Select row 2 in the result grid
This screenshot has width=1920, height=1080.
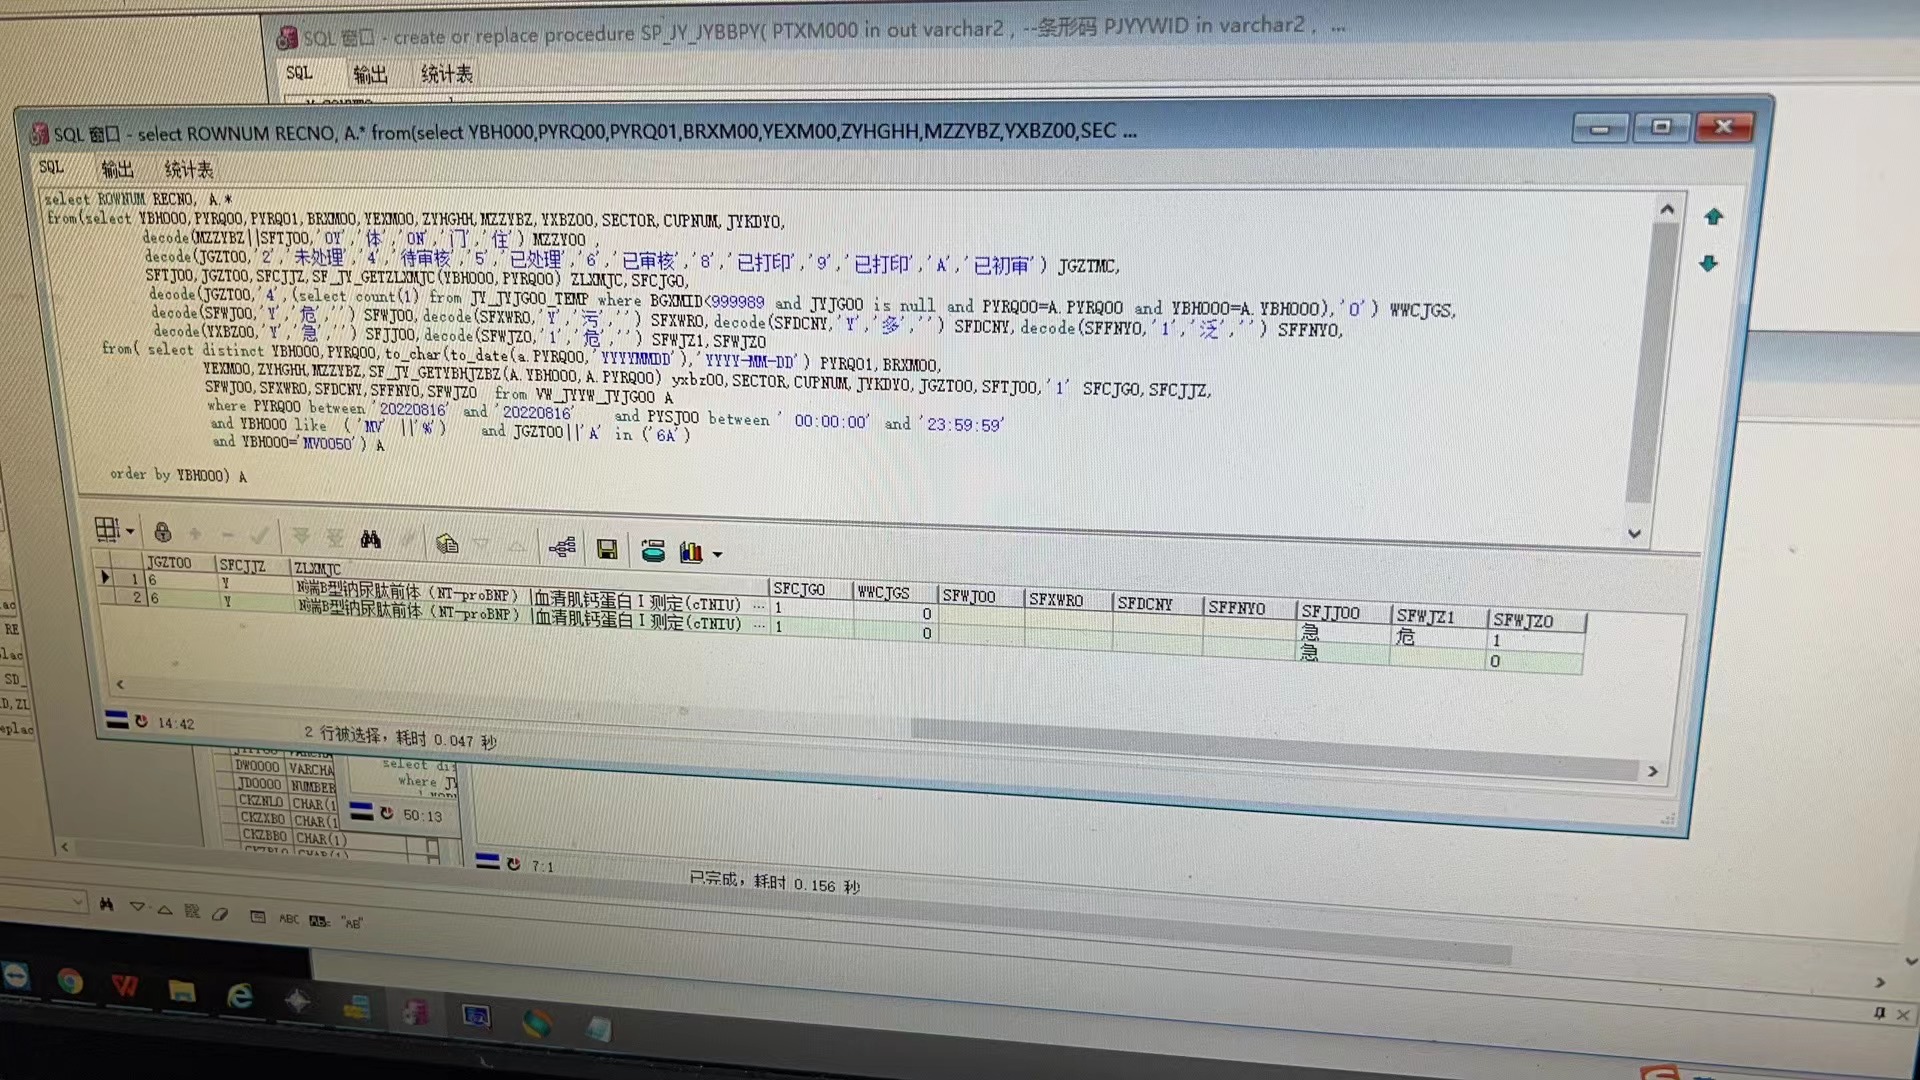pyautogui.click(x=137, y=598)
